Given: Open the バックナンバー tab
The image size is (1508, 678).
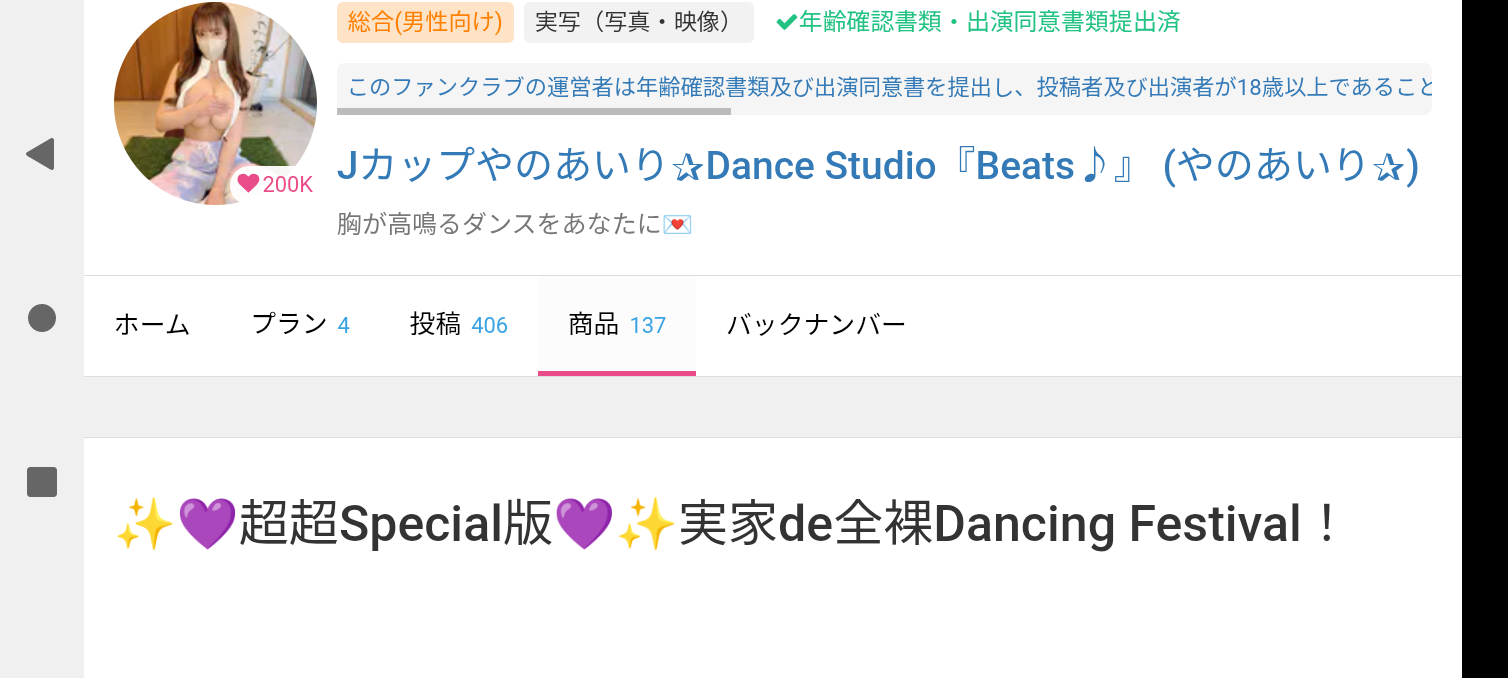Looking at the screenshot, I should [x=816, y=325].
